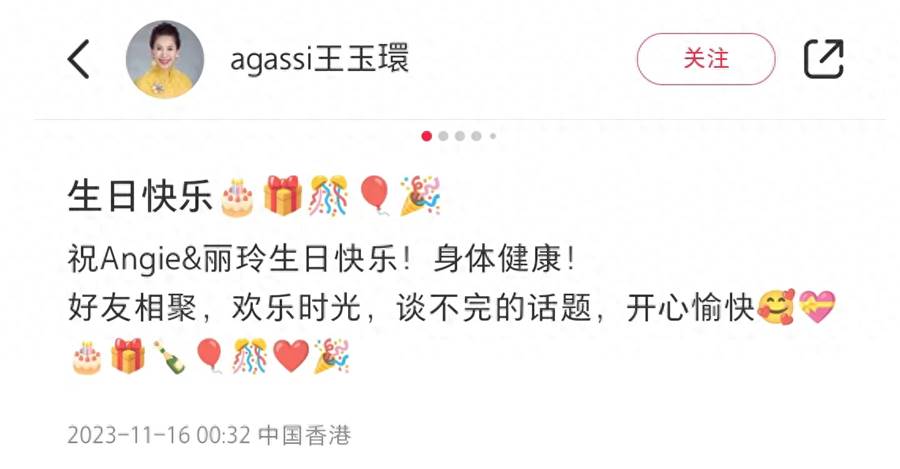Click the gift box emoji in title

pyautogui.click(x=282, y=196)
